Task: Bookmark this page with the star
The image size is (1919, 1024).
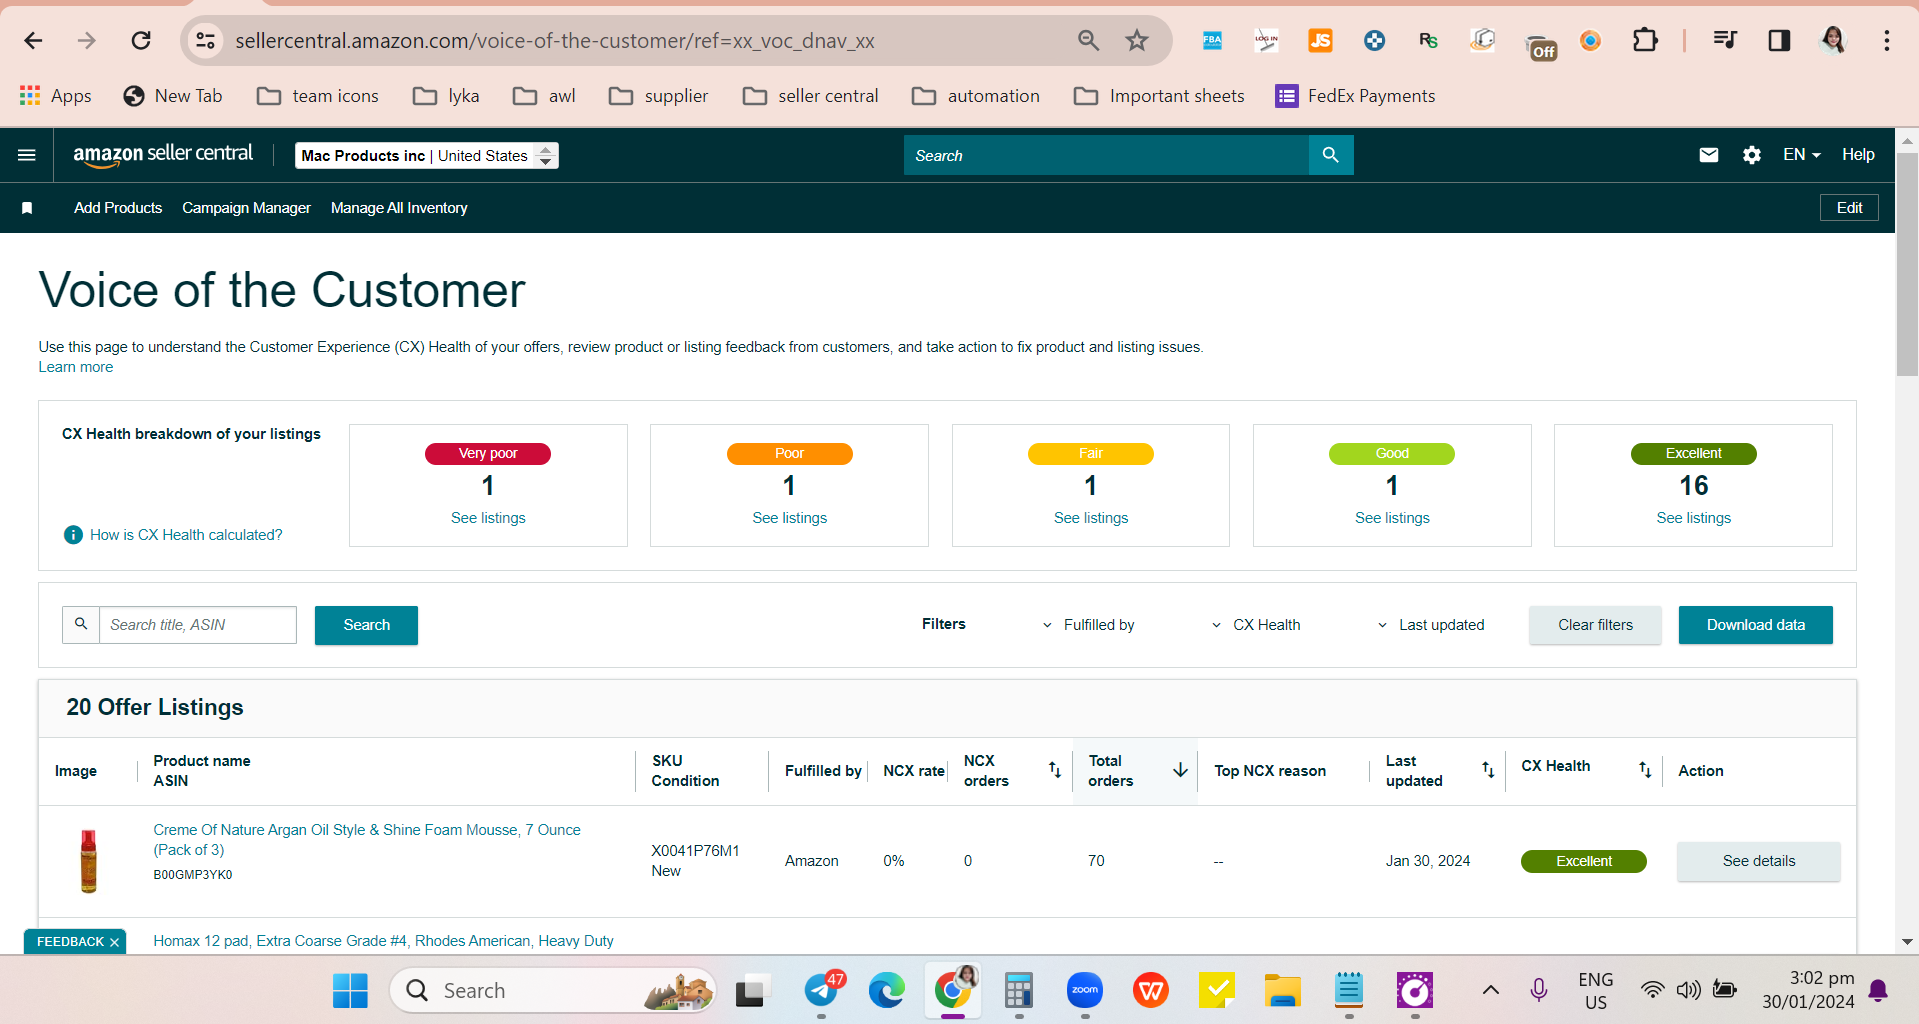Action: (1137, 40)
